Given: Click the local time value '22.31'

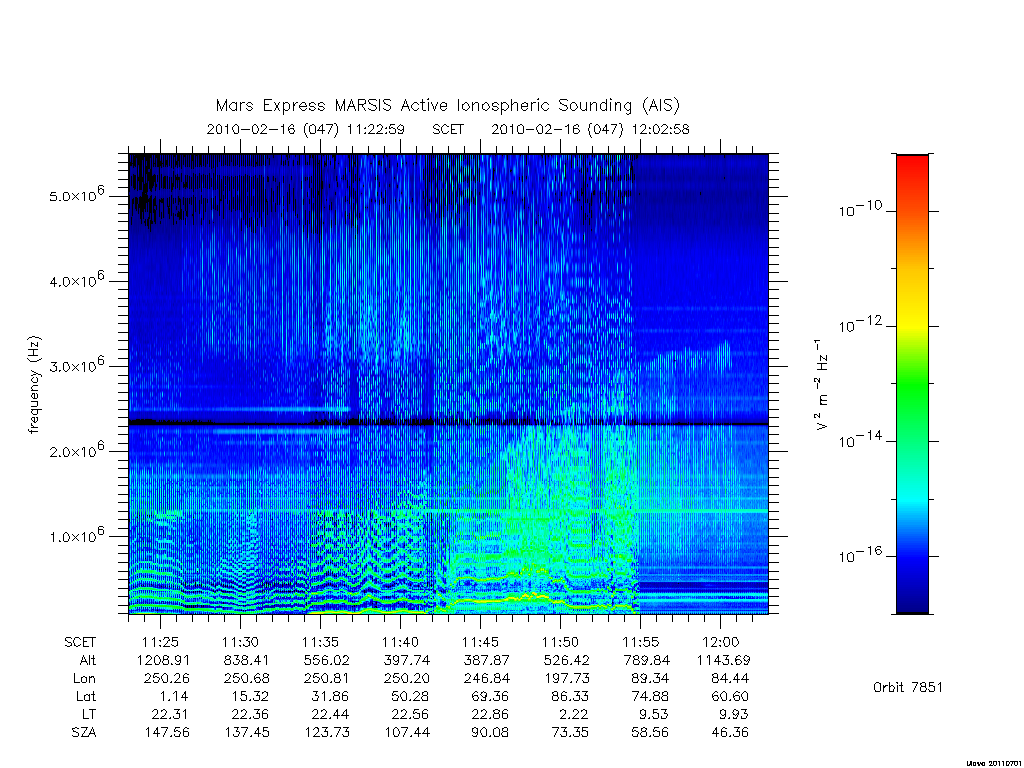Looking at the screenshot, I should 170,714.
